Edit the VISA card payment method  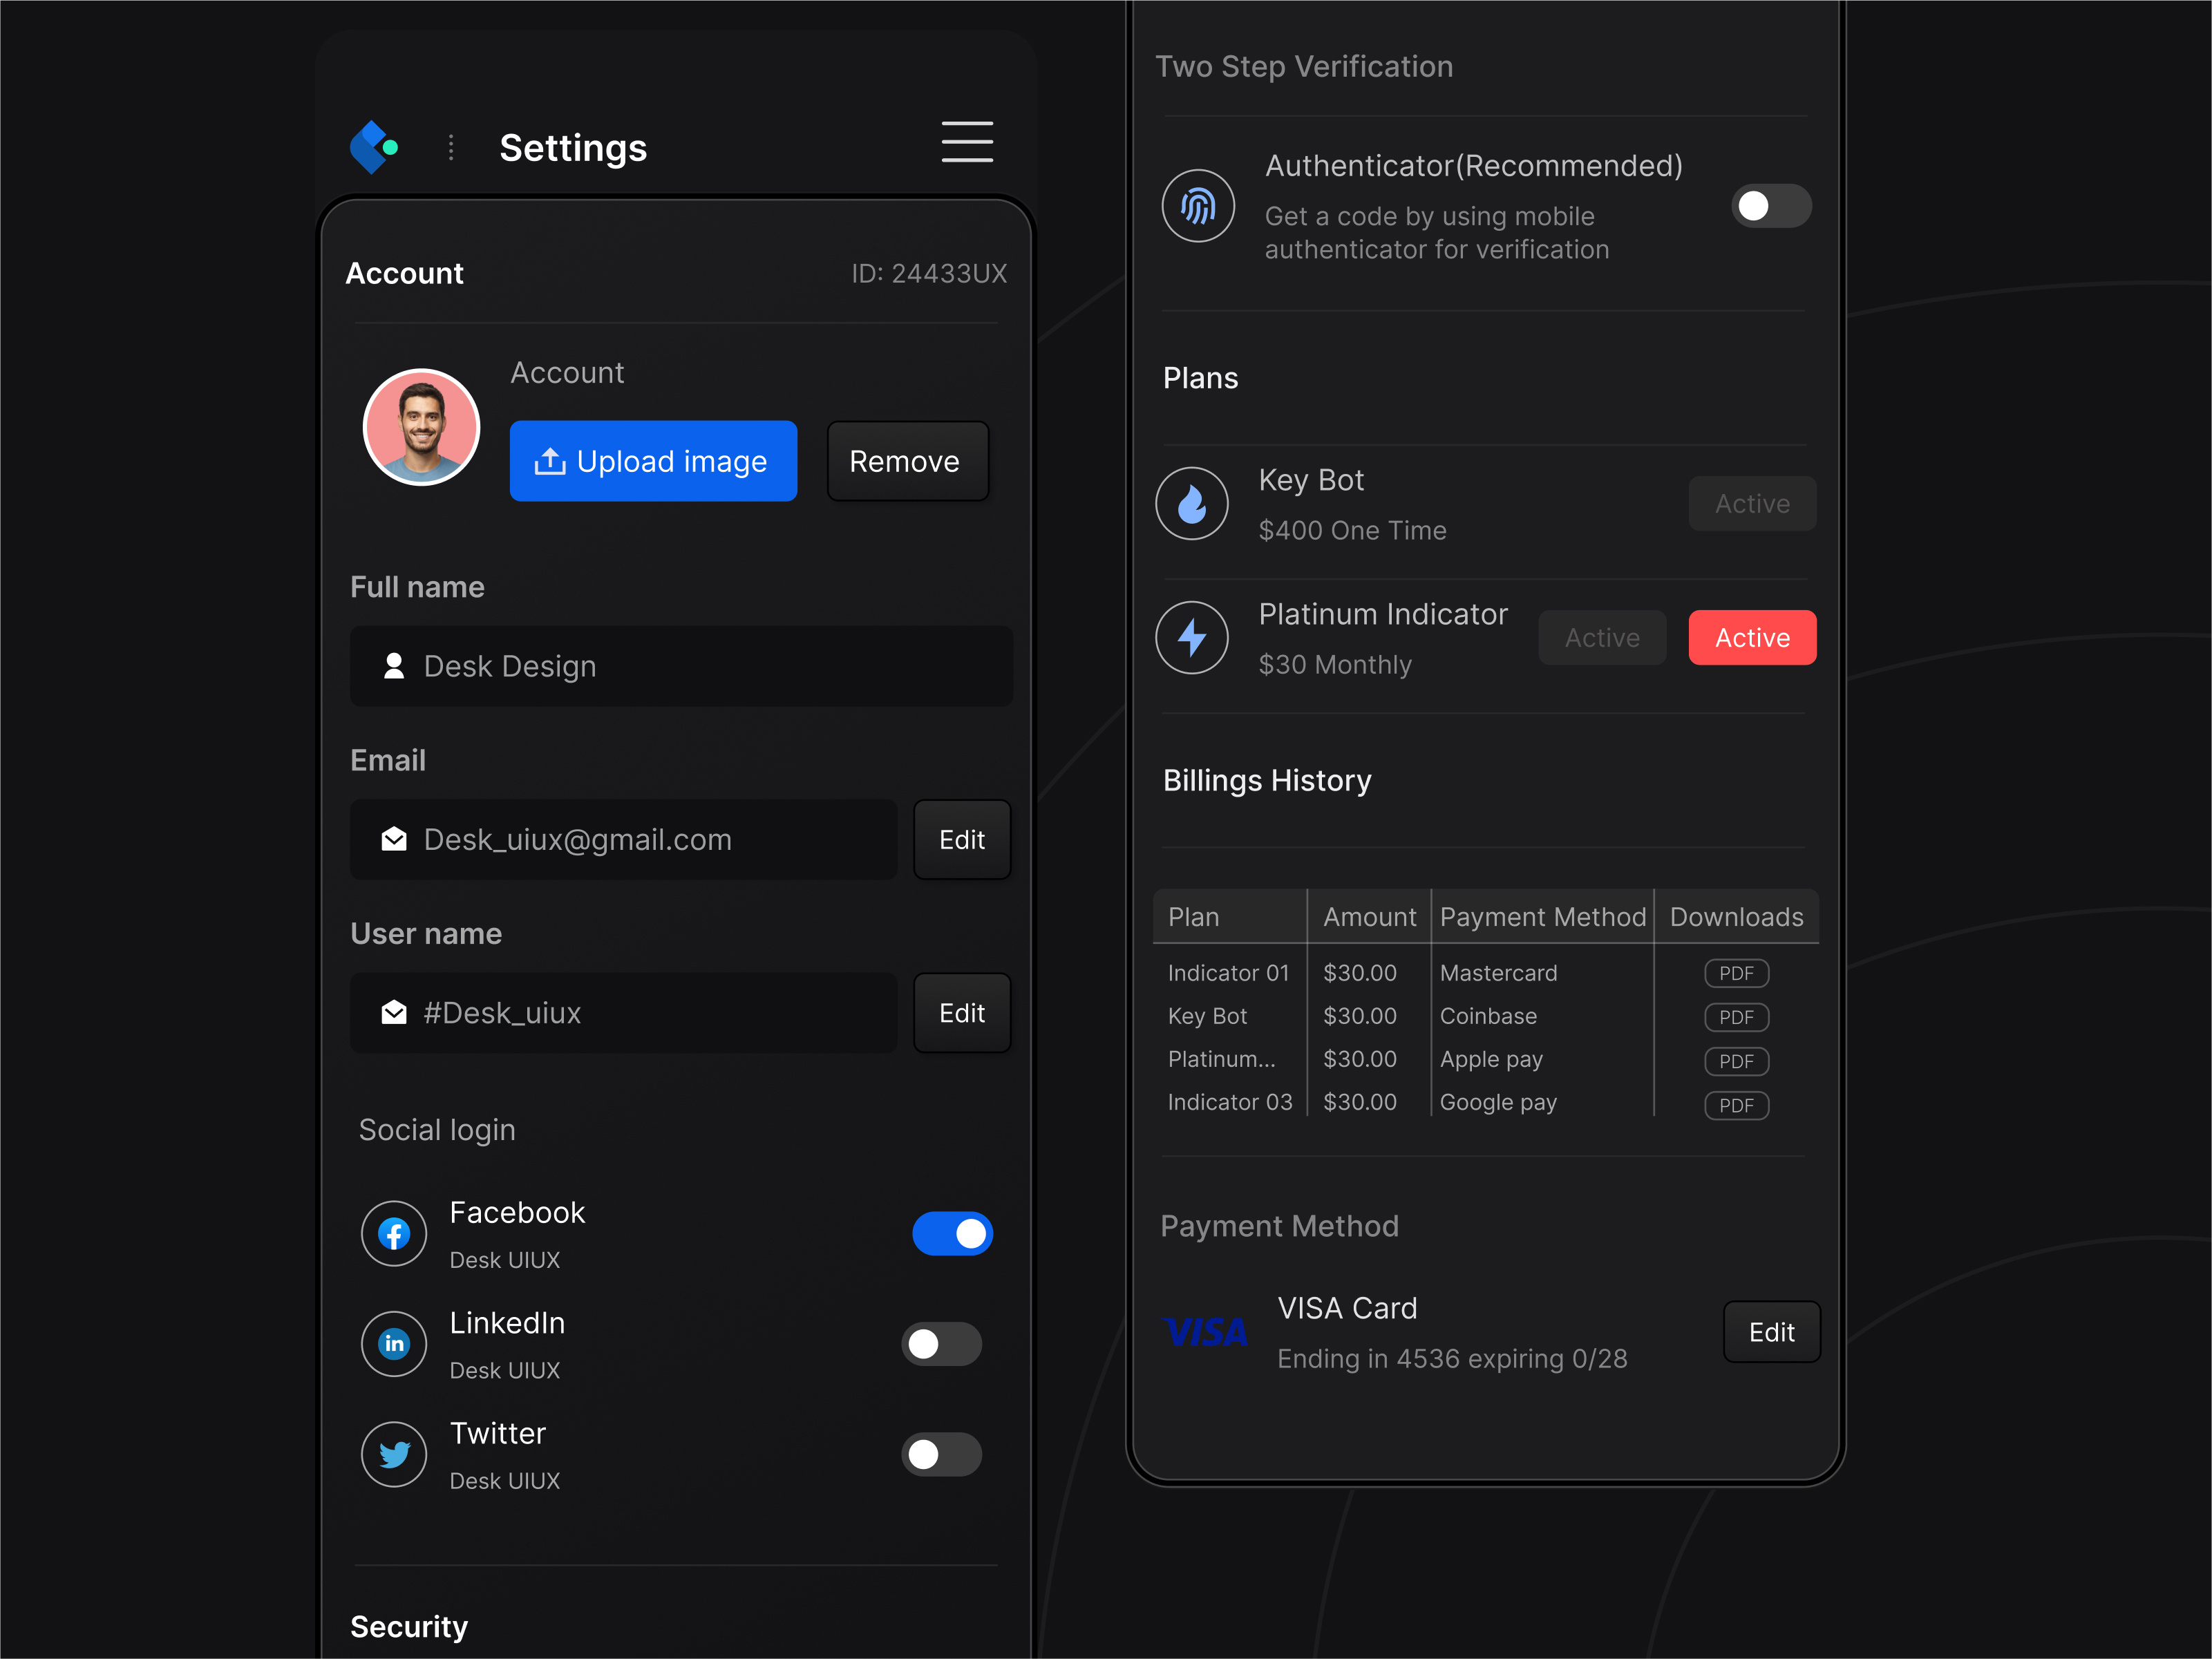tap(1771, 1331)
